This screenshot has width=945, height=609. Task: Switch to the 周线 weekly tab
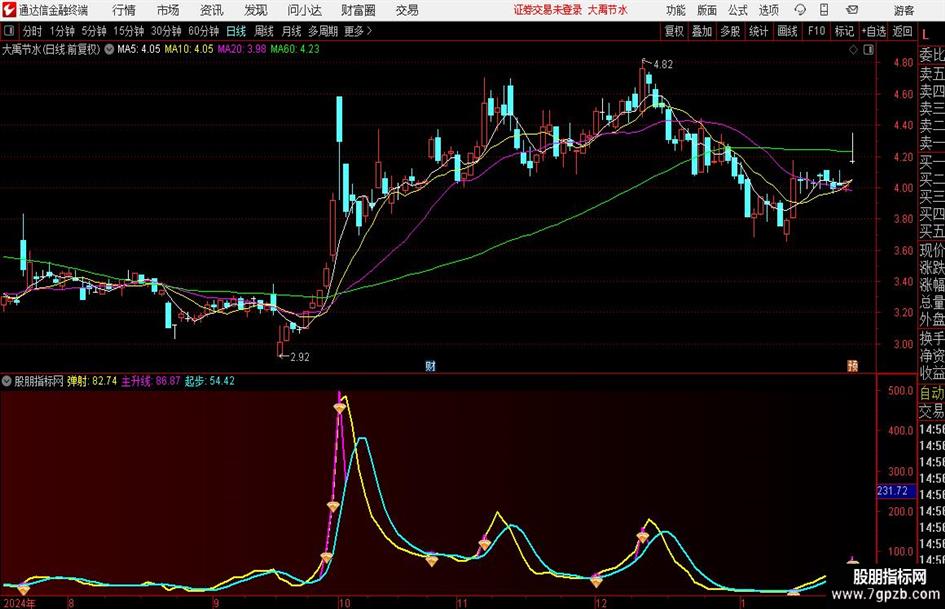(263, 31)
